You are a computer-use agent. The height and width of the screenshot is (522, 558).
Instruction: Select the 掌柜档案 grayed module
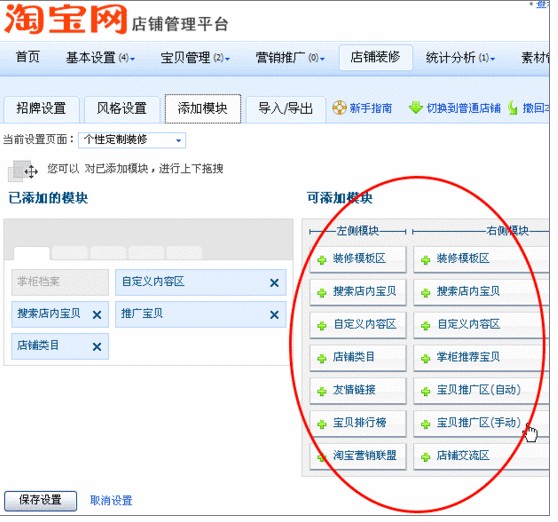60,282
